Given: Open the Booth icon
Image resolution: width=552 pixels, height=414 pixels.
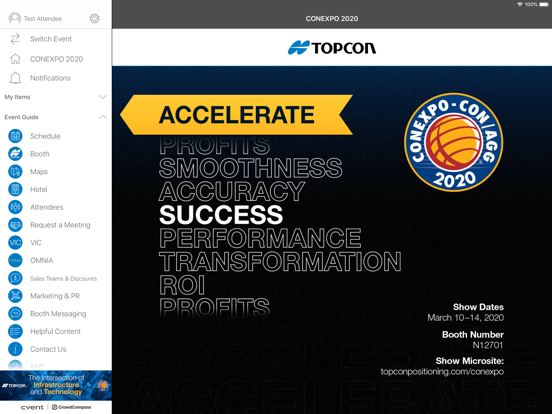Looking at the screenshot, I should 15,154.
